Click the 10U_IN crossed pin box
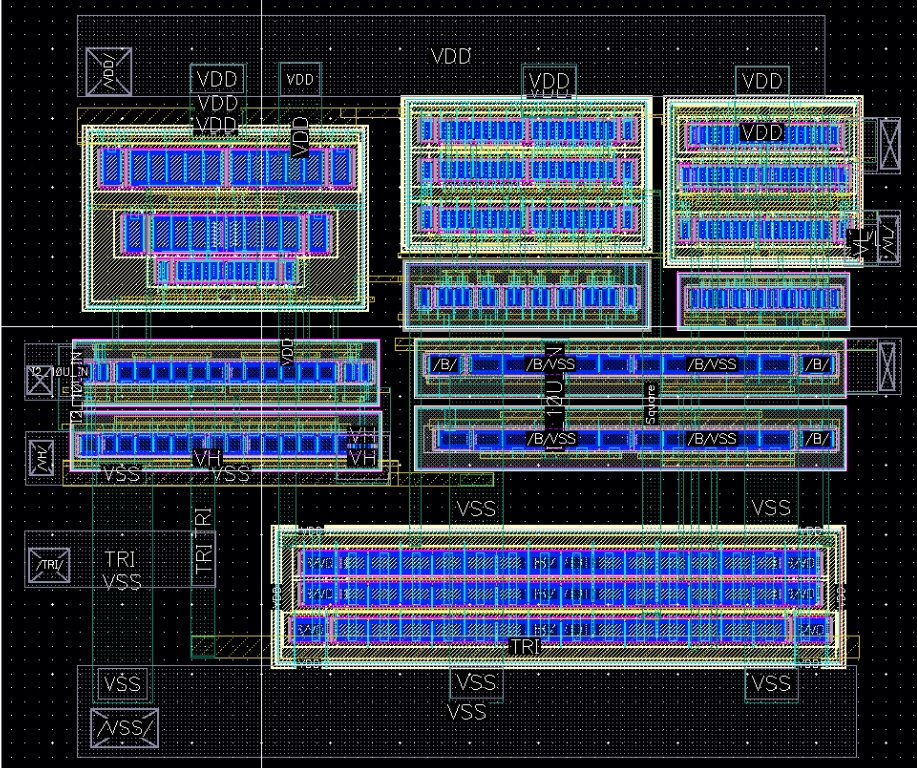Screen dimensions: 917x768 tap(38, 375)
